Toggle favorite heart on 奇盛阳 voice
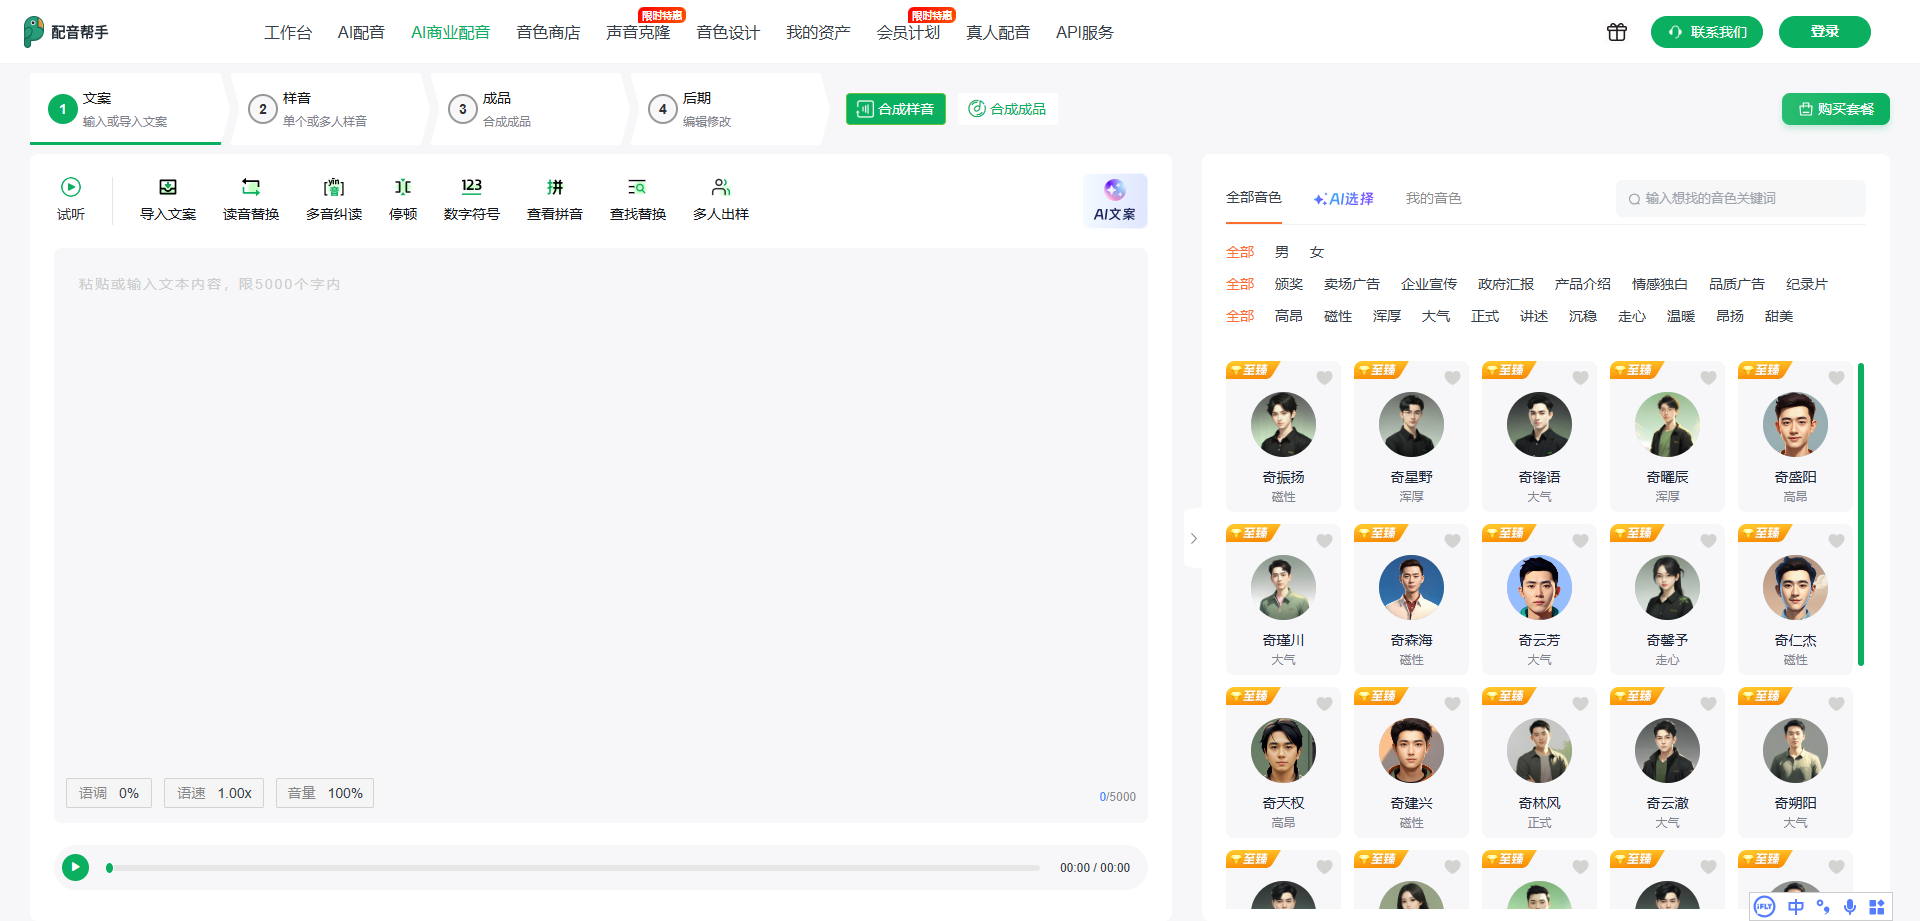The height and width of the screenshot is (921, 1920). pyautogui.click(x=1836, y=378)
